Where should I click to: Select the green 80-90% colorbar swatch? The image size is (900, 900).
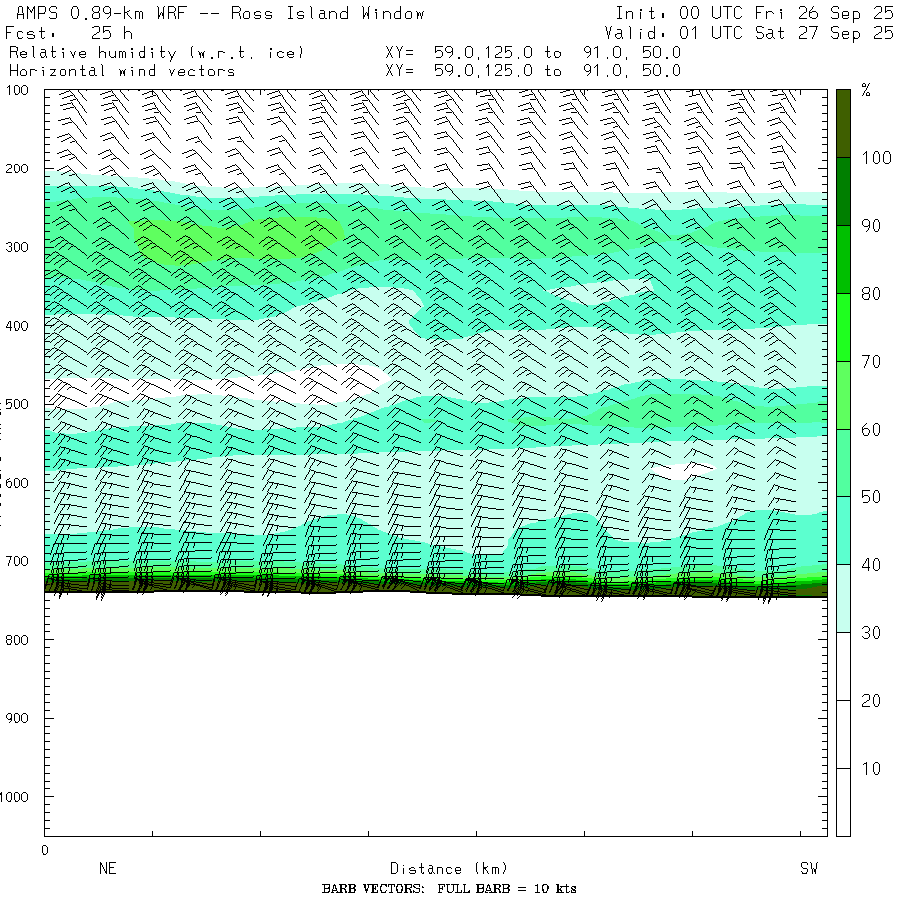coord(843,259)
